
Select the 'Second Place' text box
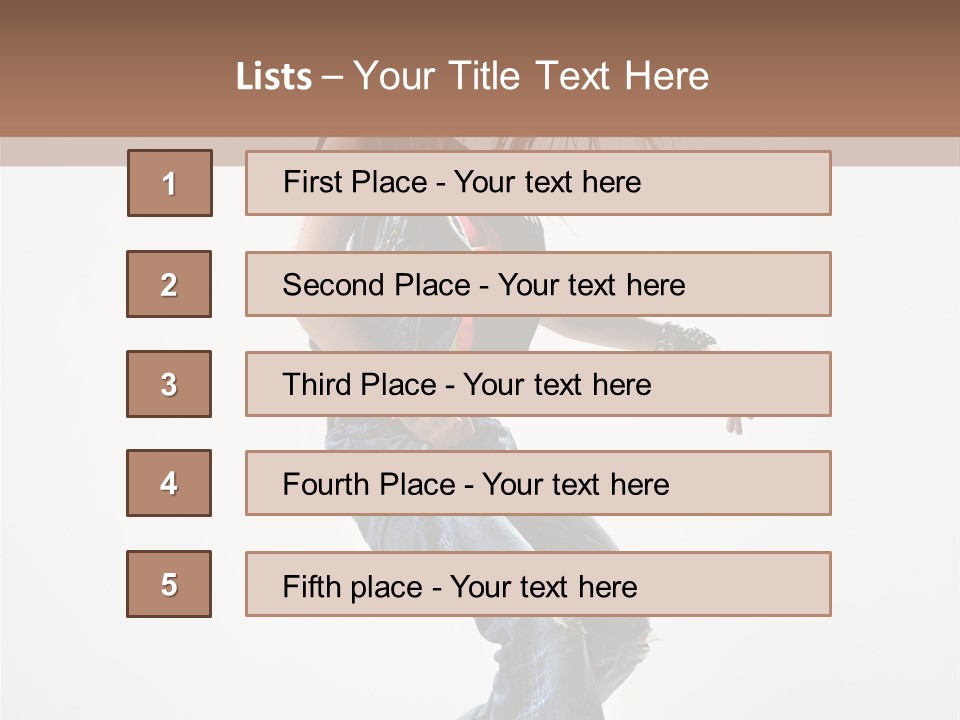tap(538, 284)
